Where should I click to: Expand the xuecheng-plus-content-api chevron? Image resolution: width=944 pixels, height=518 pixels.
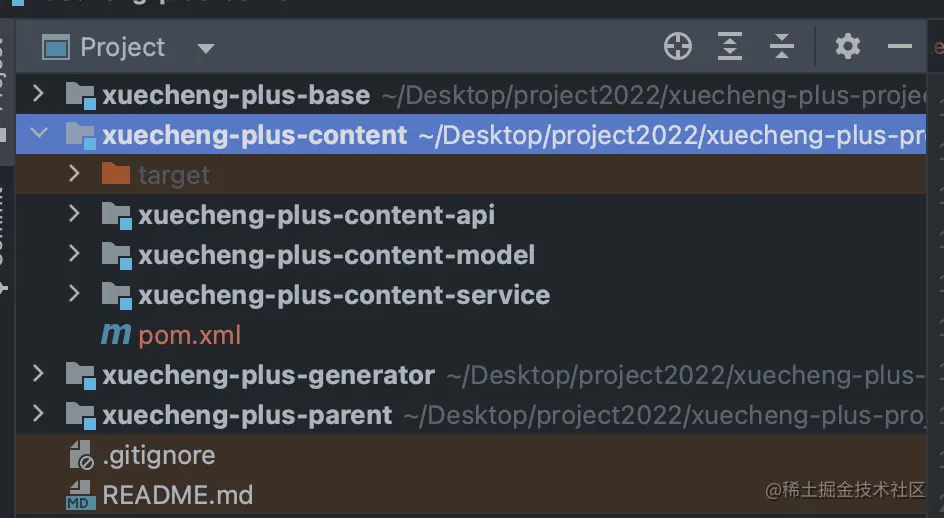coord(74,215)
